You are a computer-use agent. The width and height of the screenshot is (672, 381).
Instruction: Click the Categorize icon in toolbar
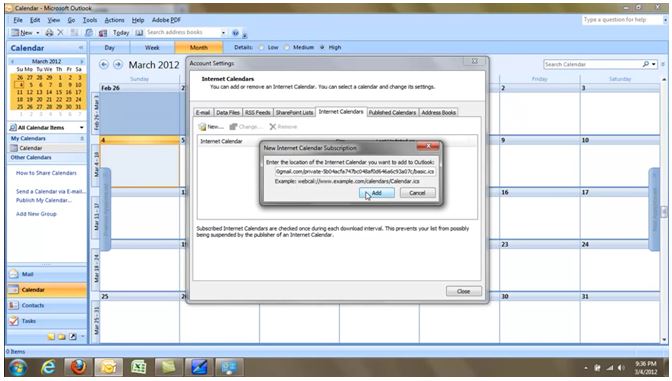[75, 33]
